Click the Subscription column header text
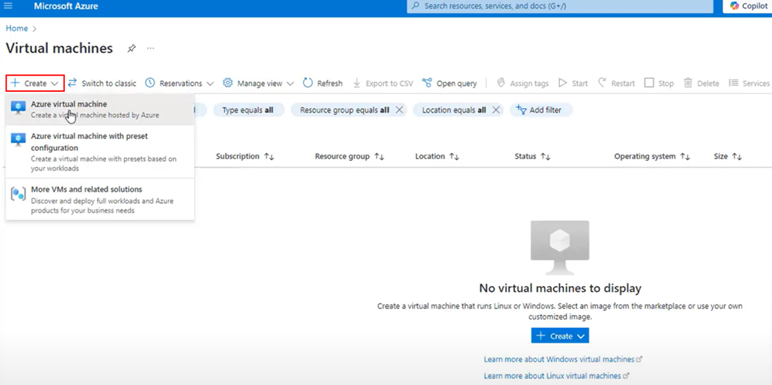The width and height of the screenshot is (772, 385). point(237,156)
